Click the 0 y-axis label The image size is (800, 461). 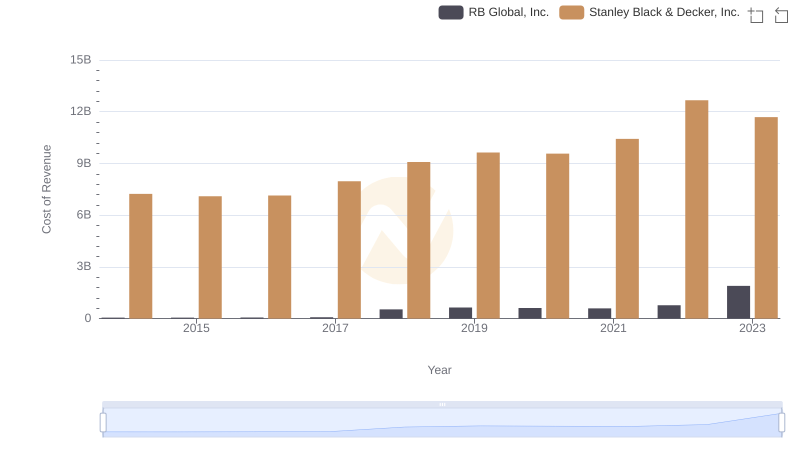point(88,318)
